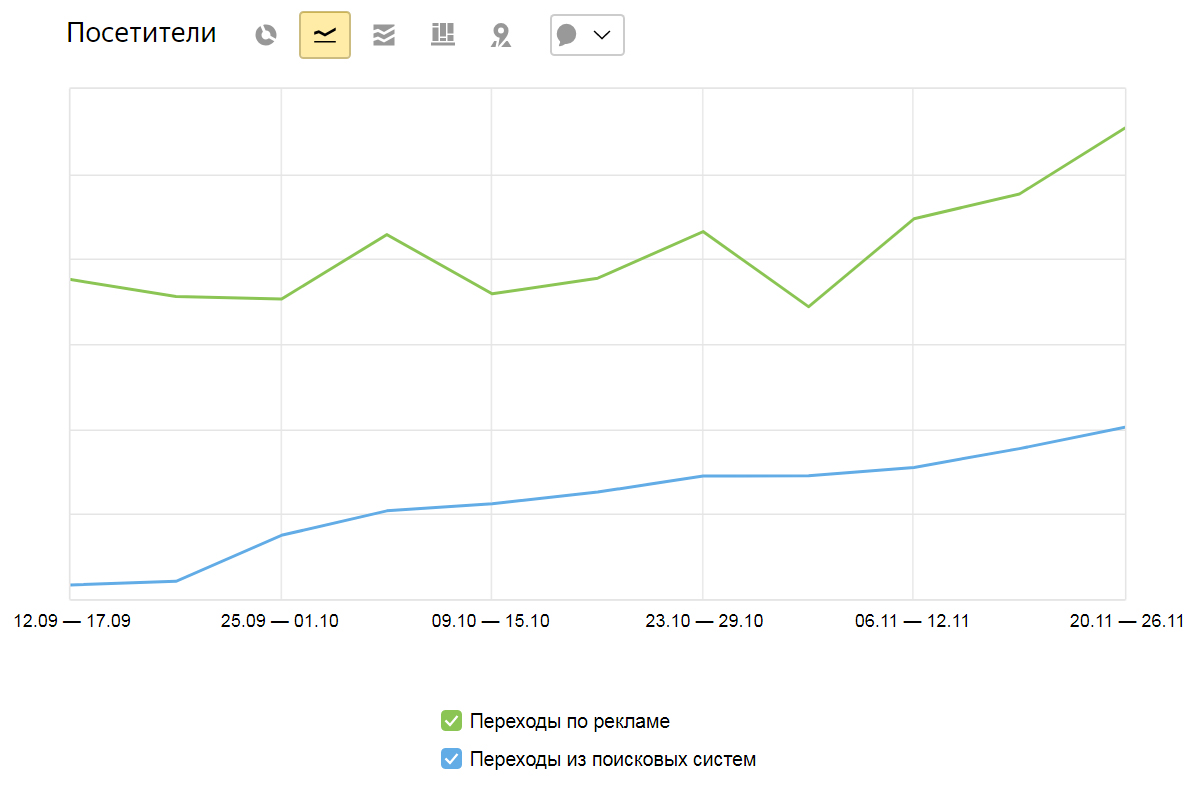The width and height of the screenshot is (1194, 796).
Task: Click the Переходы из поисковых систем legend label
Action: tap(613, 759)
